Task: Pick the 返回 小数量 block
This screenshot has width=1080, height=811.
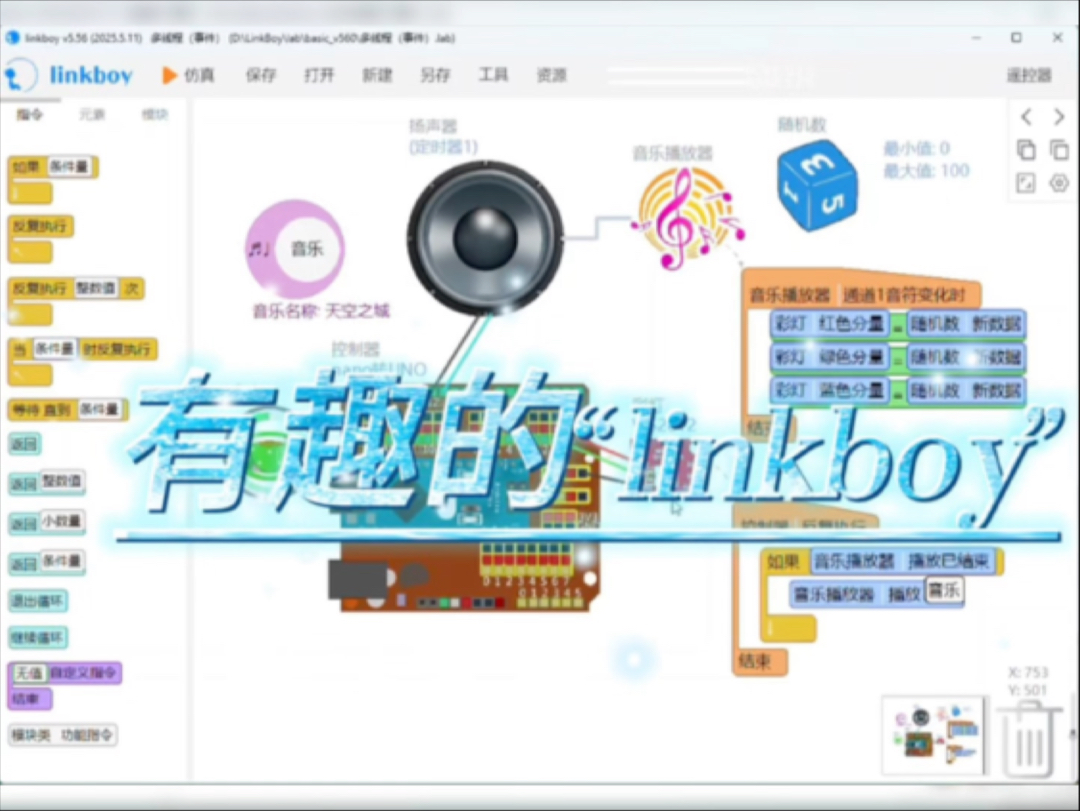Action: click(x=47, y=522)
